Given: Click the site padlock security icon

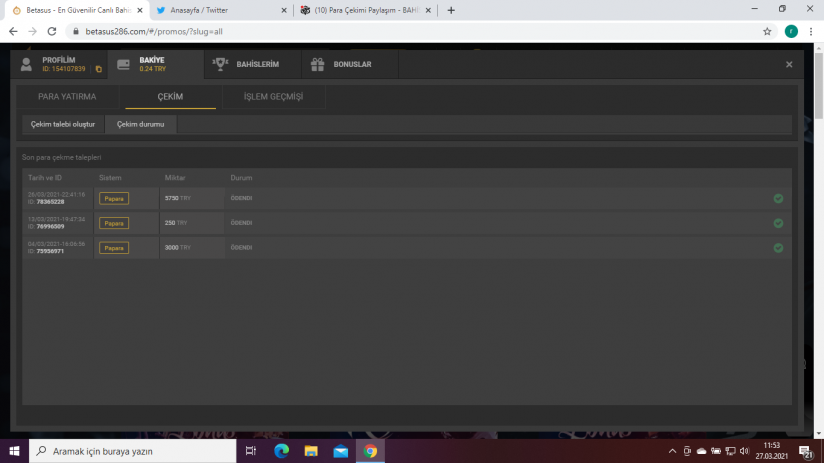Looking at the screenshot, I should (76, 32).
